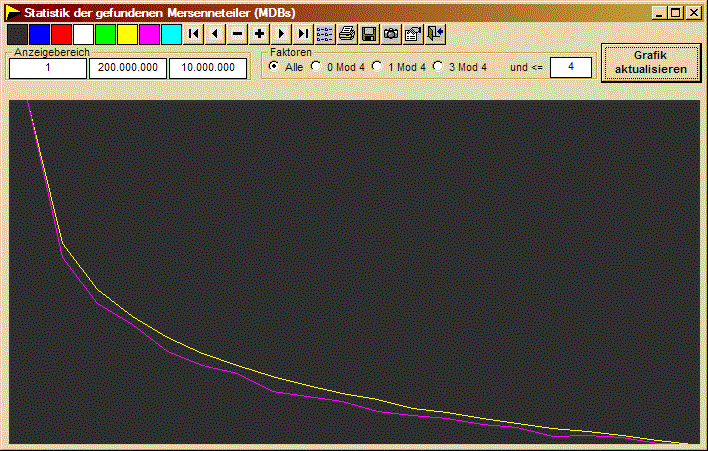Maximize the statistics window
The image size is (708, 451).
tap(676, 13)
